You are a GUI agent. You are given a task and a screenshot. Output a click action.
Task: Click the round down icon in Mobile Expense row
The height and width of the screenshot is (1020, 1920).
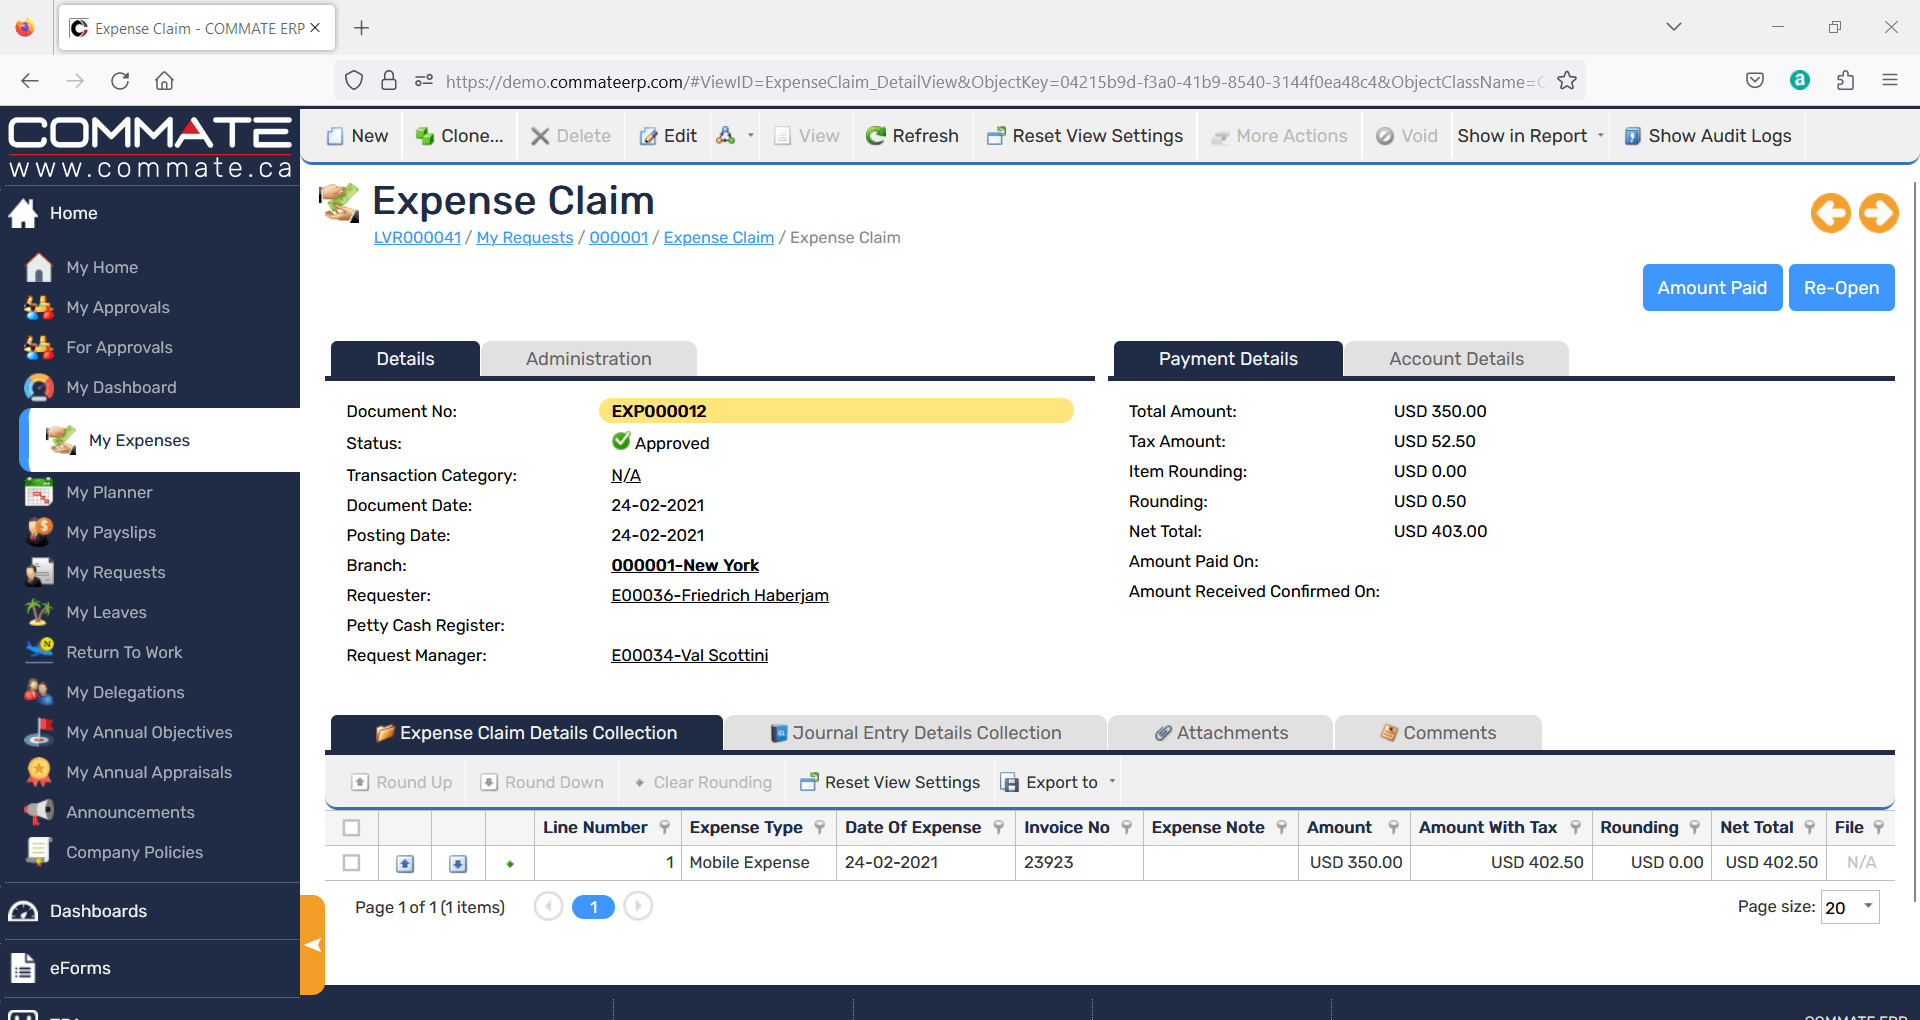(458, 863)
